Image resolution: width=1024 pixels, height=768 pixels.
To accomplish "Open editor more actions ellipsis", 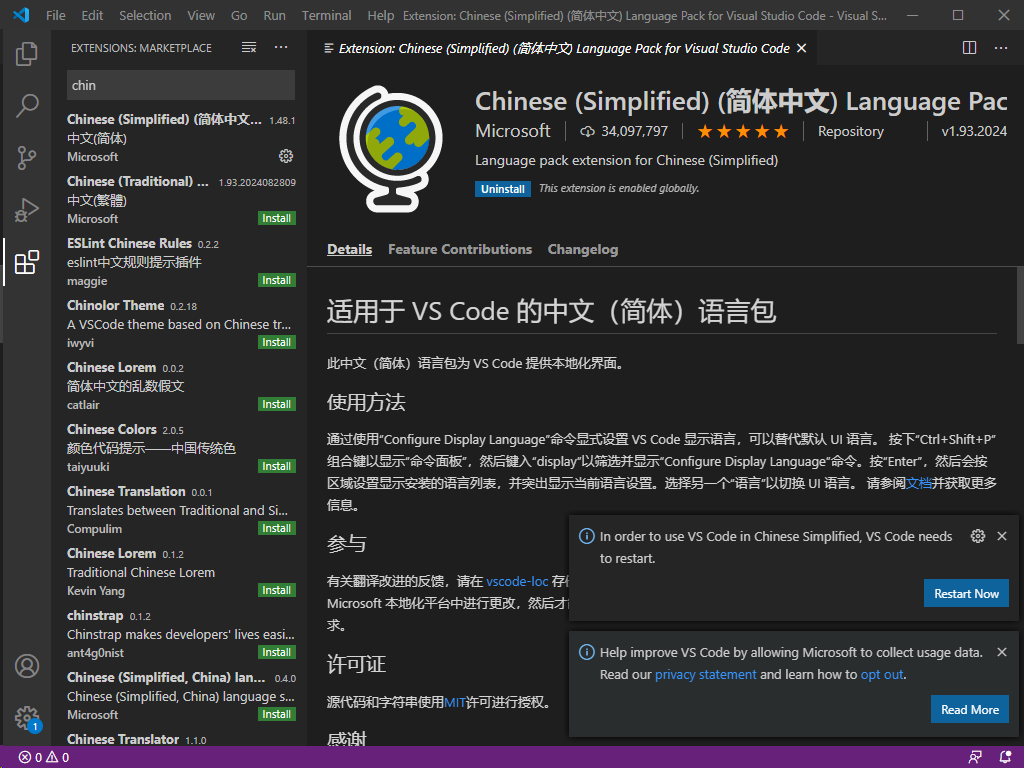I will click(x=1000, y=48).
